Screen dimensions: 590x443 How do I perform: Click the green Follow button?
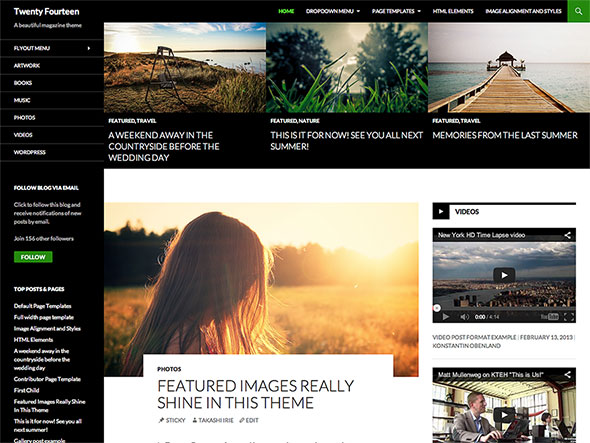point(33,257)
